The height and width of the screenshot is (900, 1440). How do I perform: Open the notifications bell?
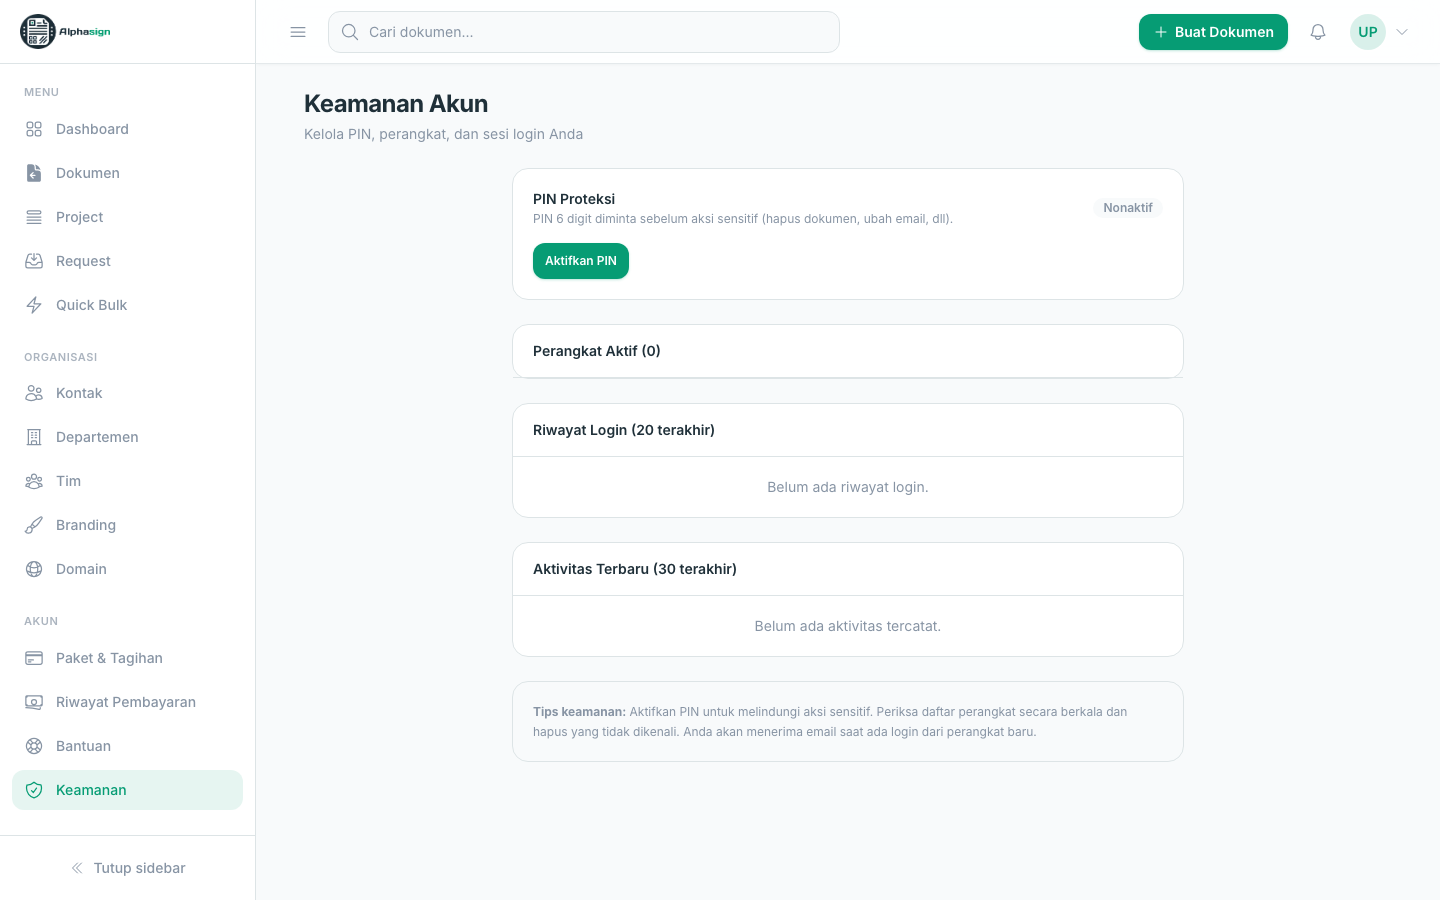(x=1318, y=32)
